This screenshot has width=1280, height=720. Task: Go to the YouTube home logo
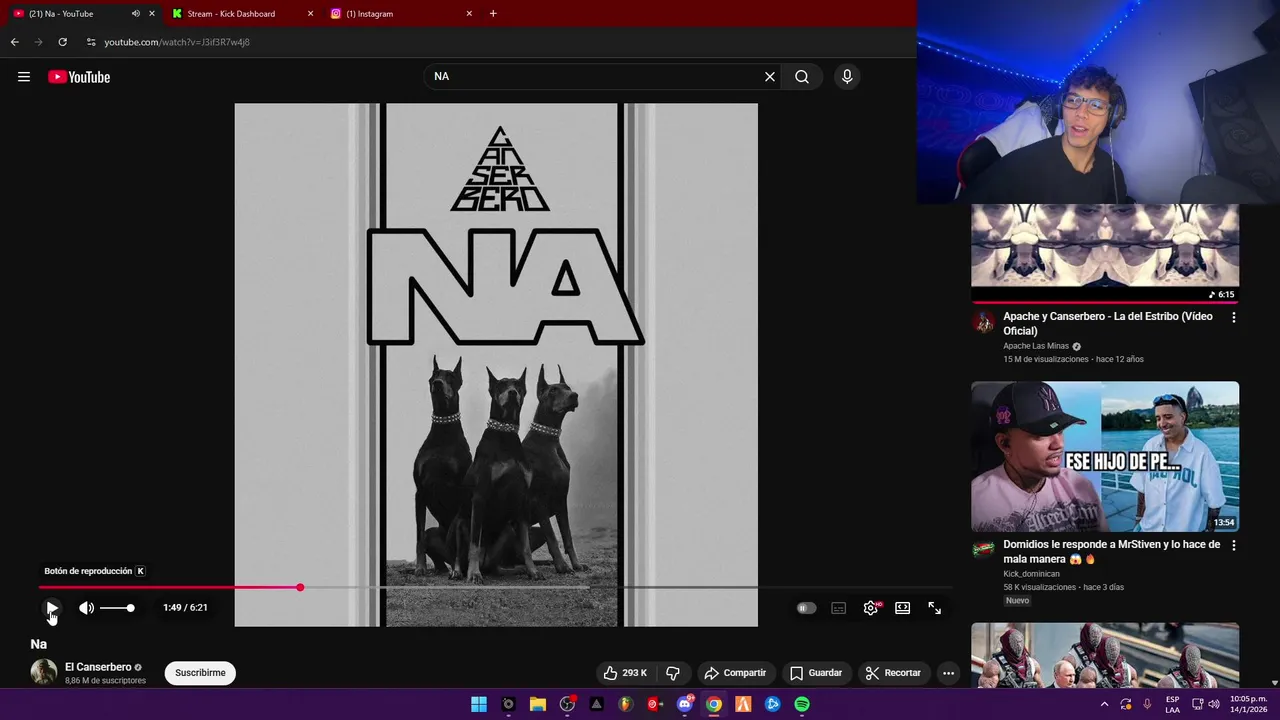point(79,77)
